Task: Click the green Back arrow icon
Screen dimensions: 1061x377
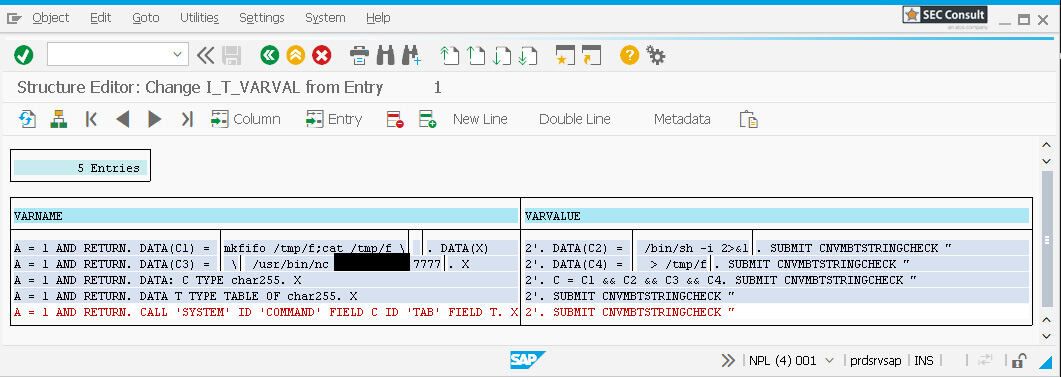Action: pos(269,56)
